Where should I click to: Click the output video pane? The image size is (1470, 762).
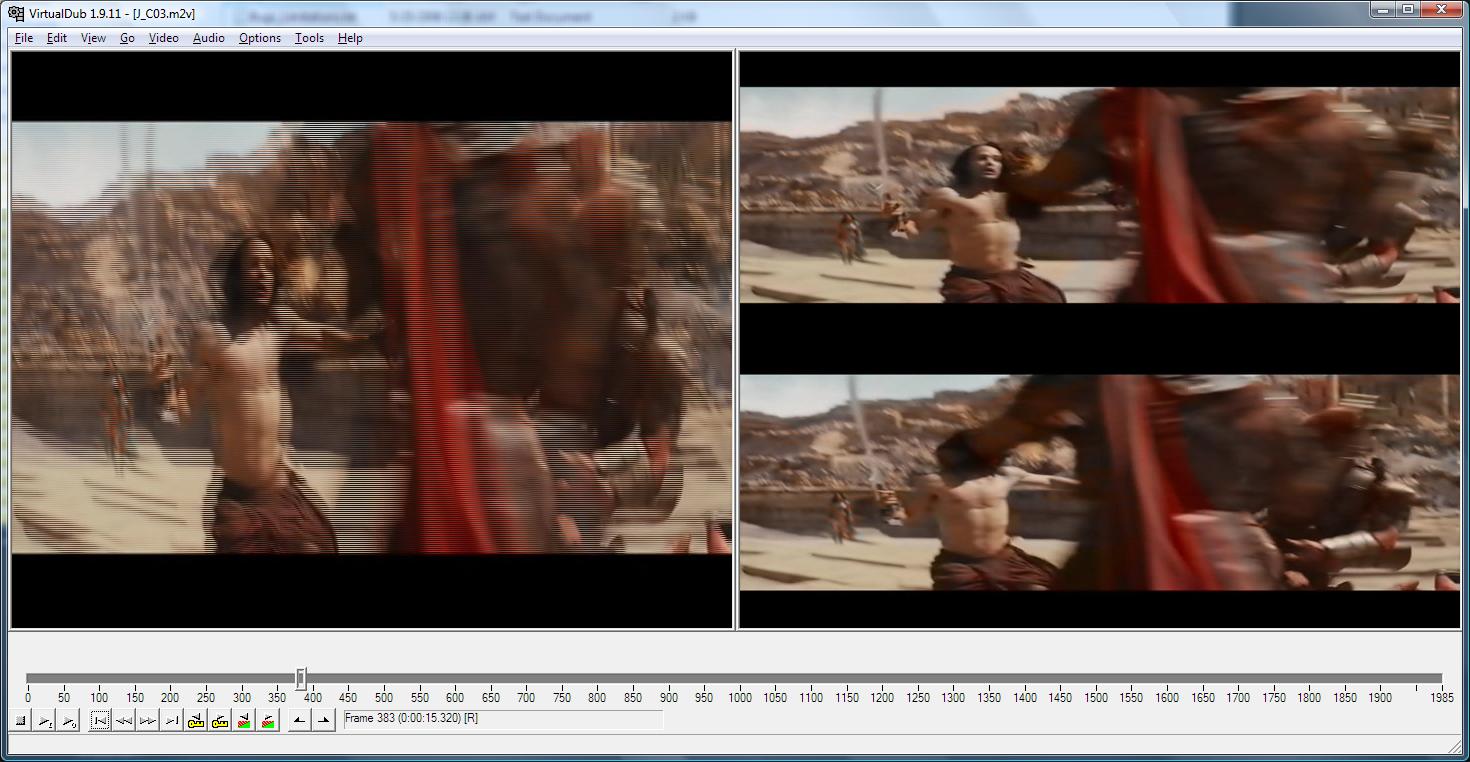coord(1099,339)
